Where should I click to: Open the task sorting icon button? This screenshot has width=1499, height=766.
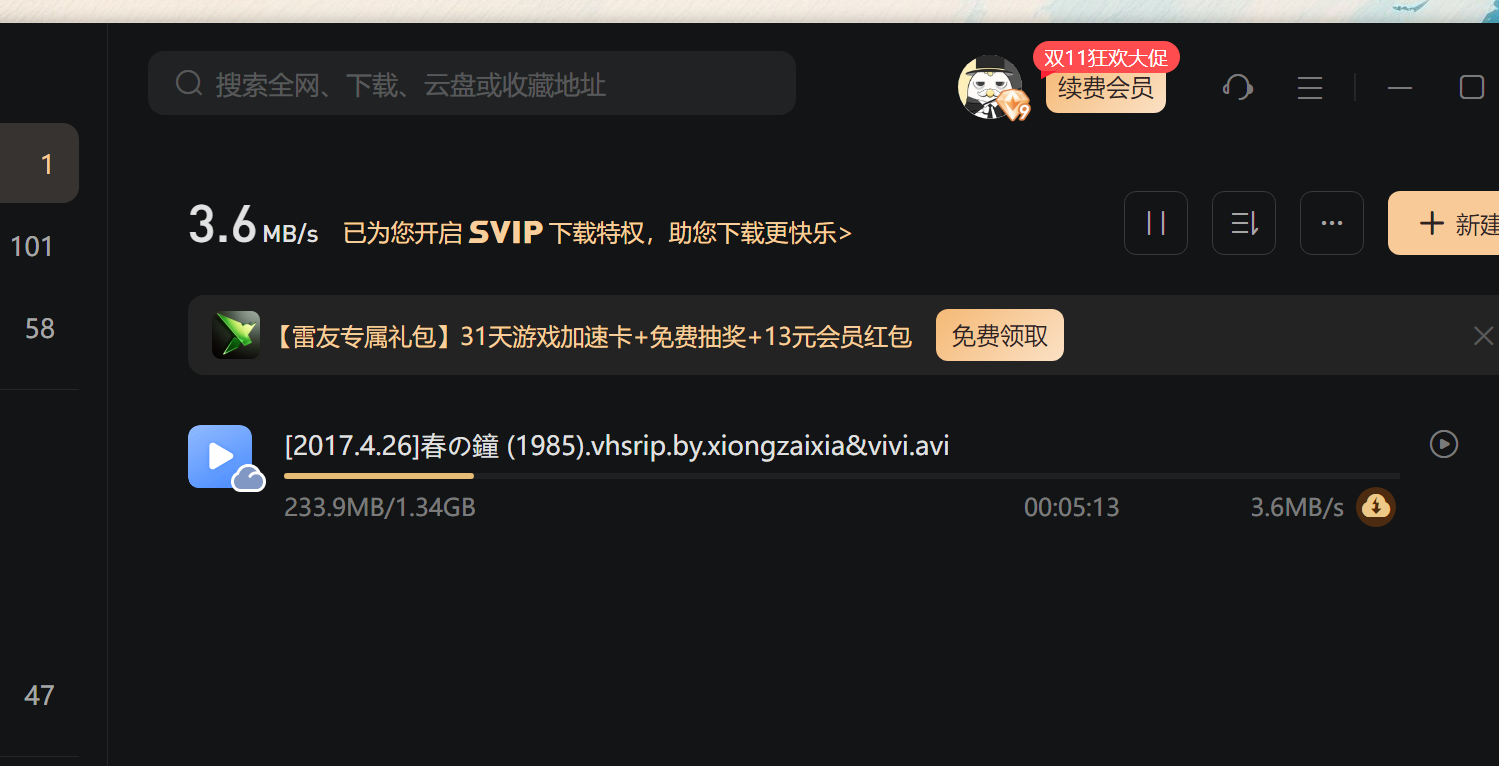coord(1244,223)
